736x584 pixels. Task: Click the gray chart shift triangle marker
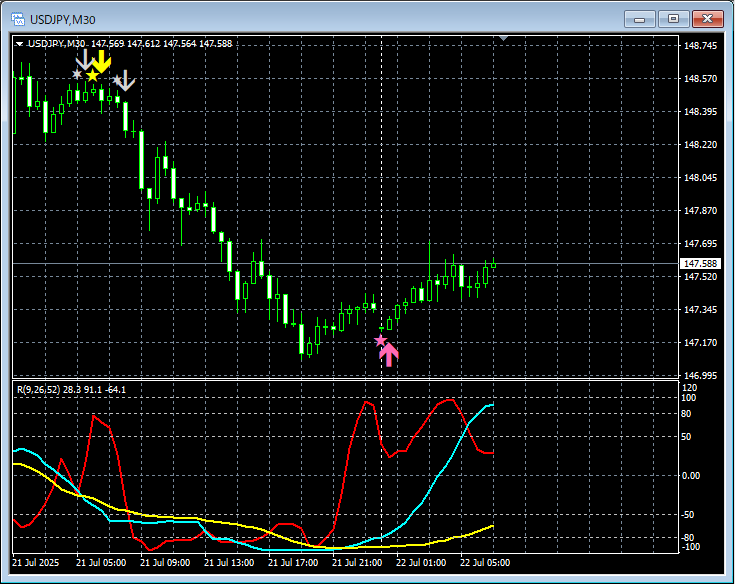(x=503, y=38)
